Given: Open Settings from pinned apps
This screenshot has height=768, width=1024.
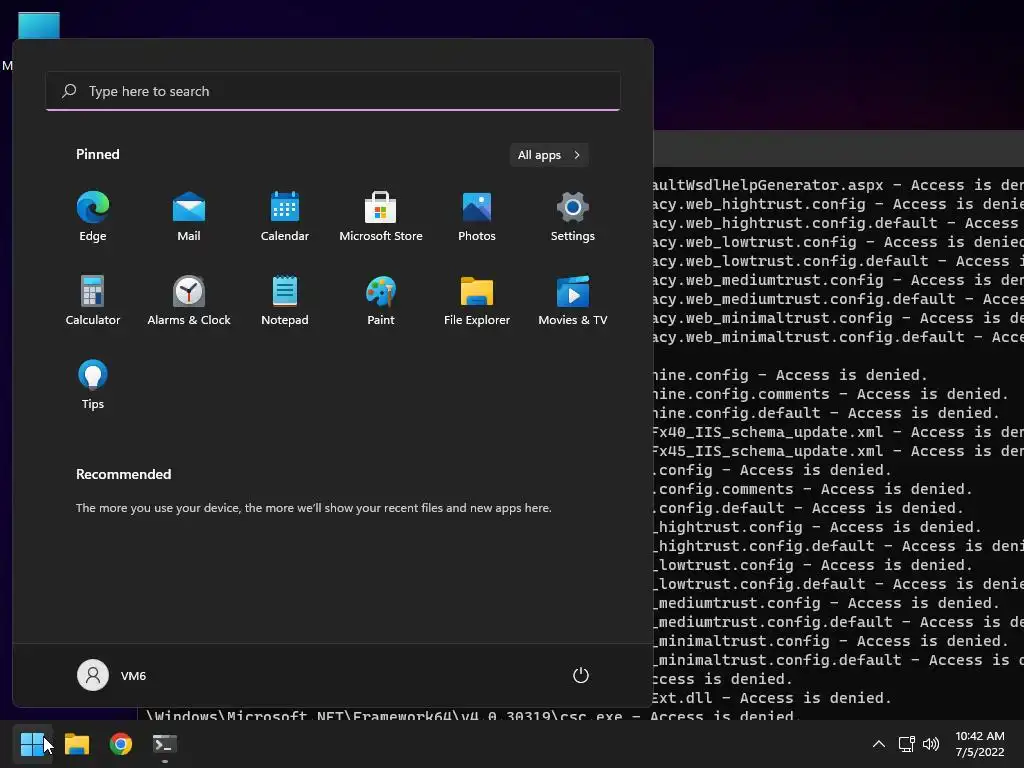Looking at the screenshot, I should [x=573, y=217].
